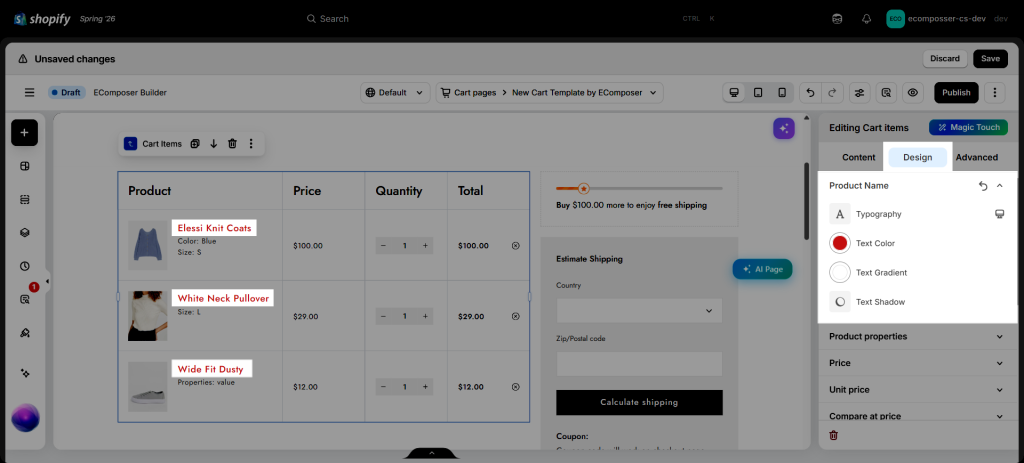Viewport: 1024px width, 463px height.
Task: Collapse the Product Name section
Action: [x=999, y=186]
